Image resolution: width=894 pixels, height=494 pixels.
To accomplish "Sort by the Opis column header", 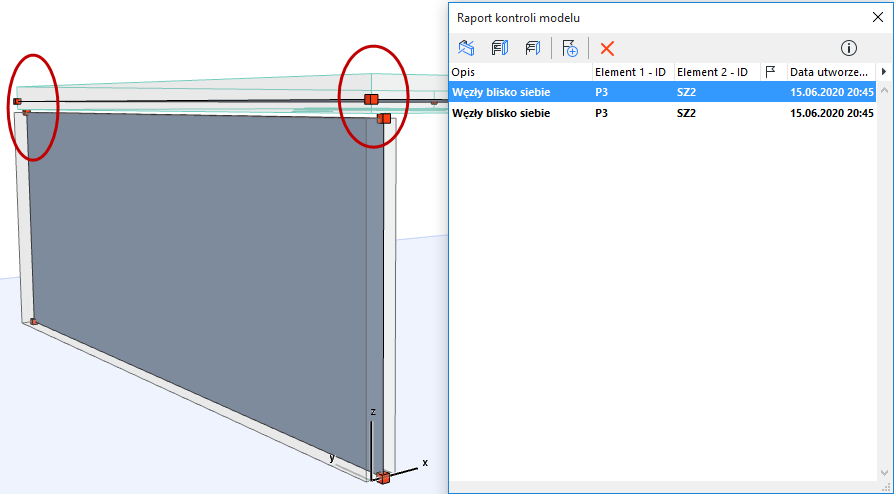I will click(x=521, y=72).
